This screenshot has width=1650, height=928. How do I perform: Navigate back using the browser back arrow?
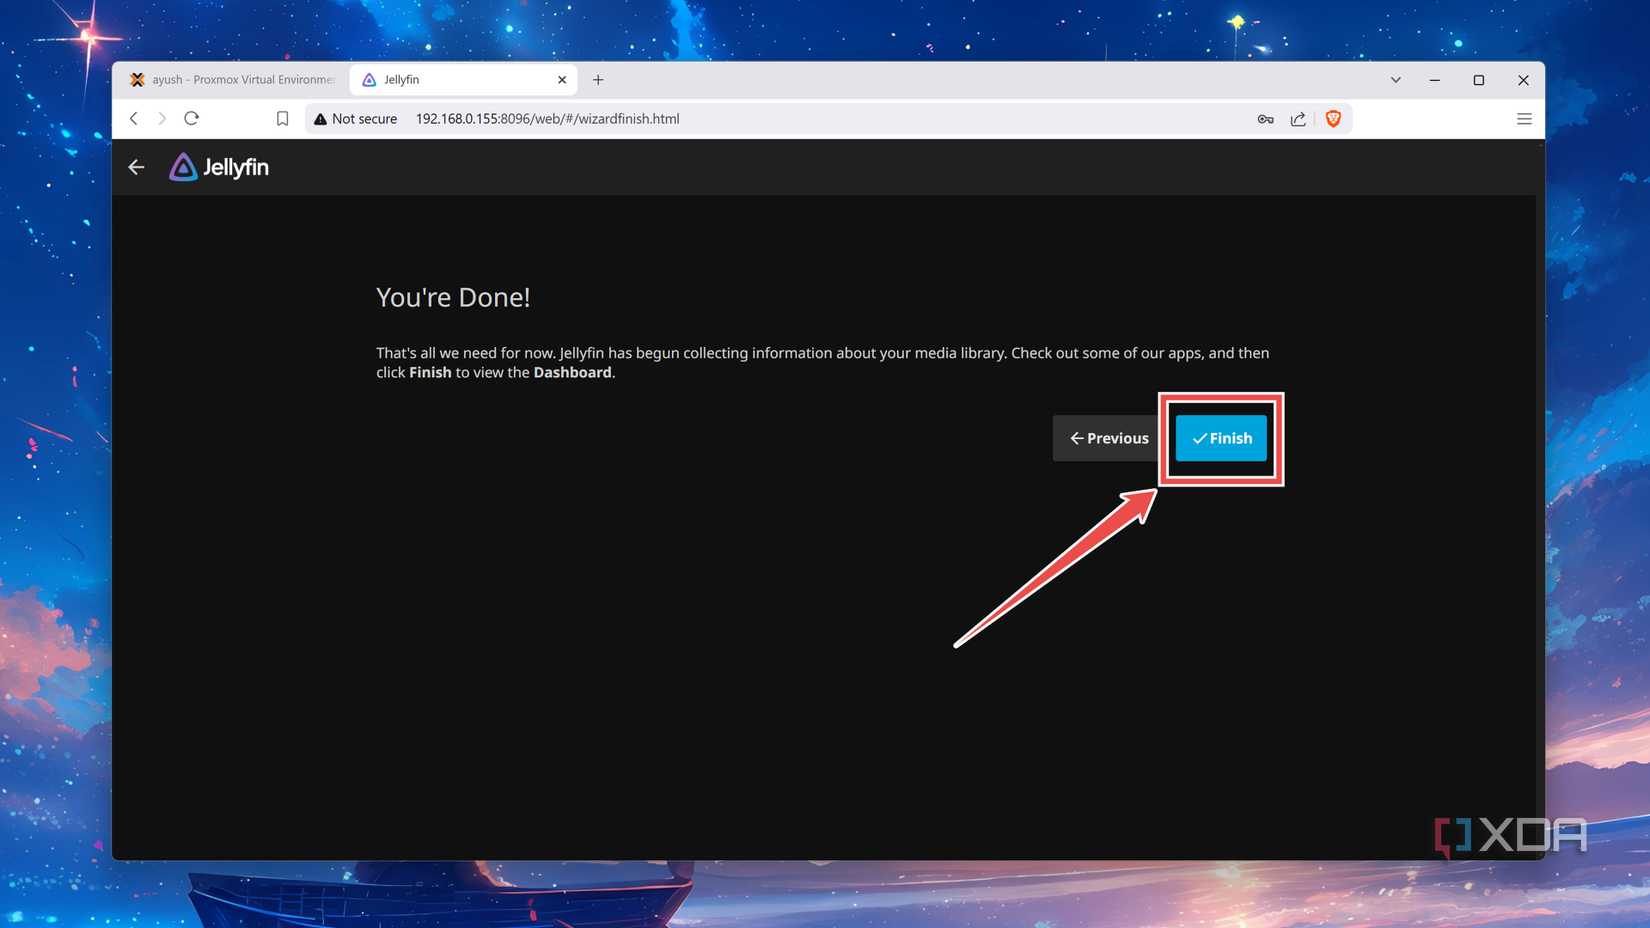[134, 118]
